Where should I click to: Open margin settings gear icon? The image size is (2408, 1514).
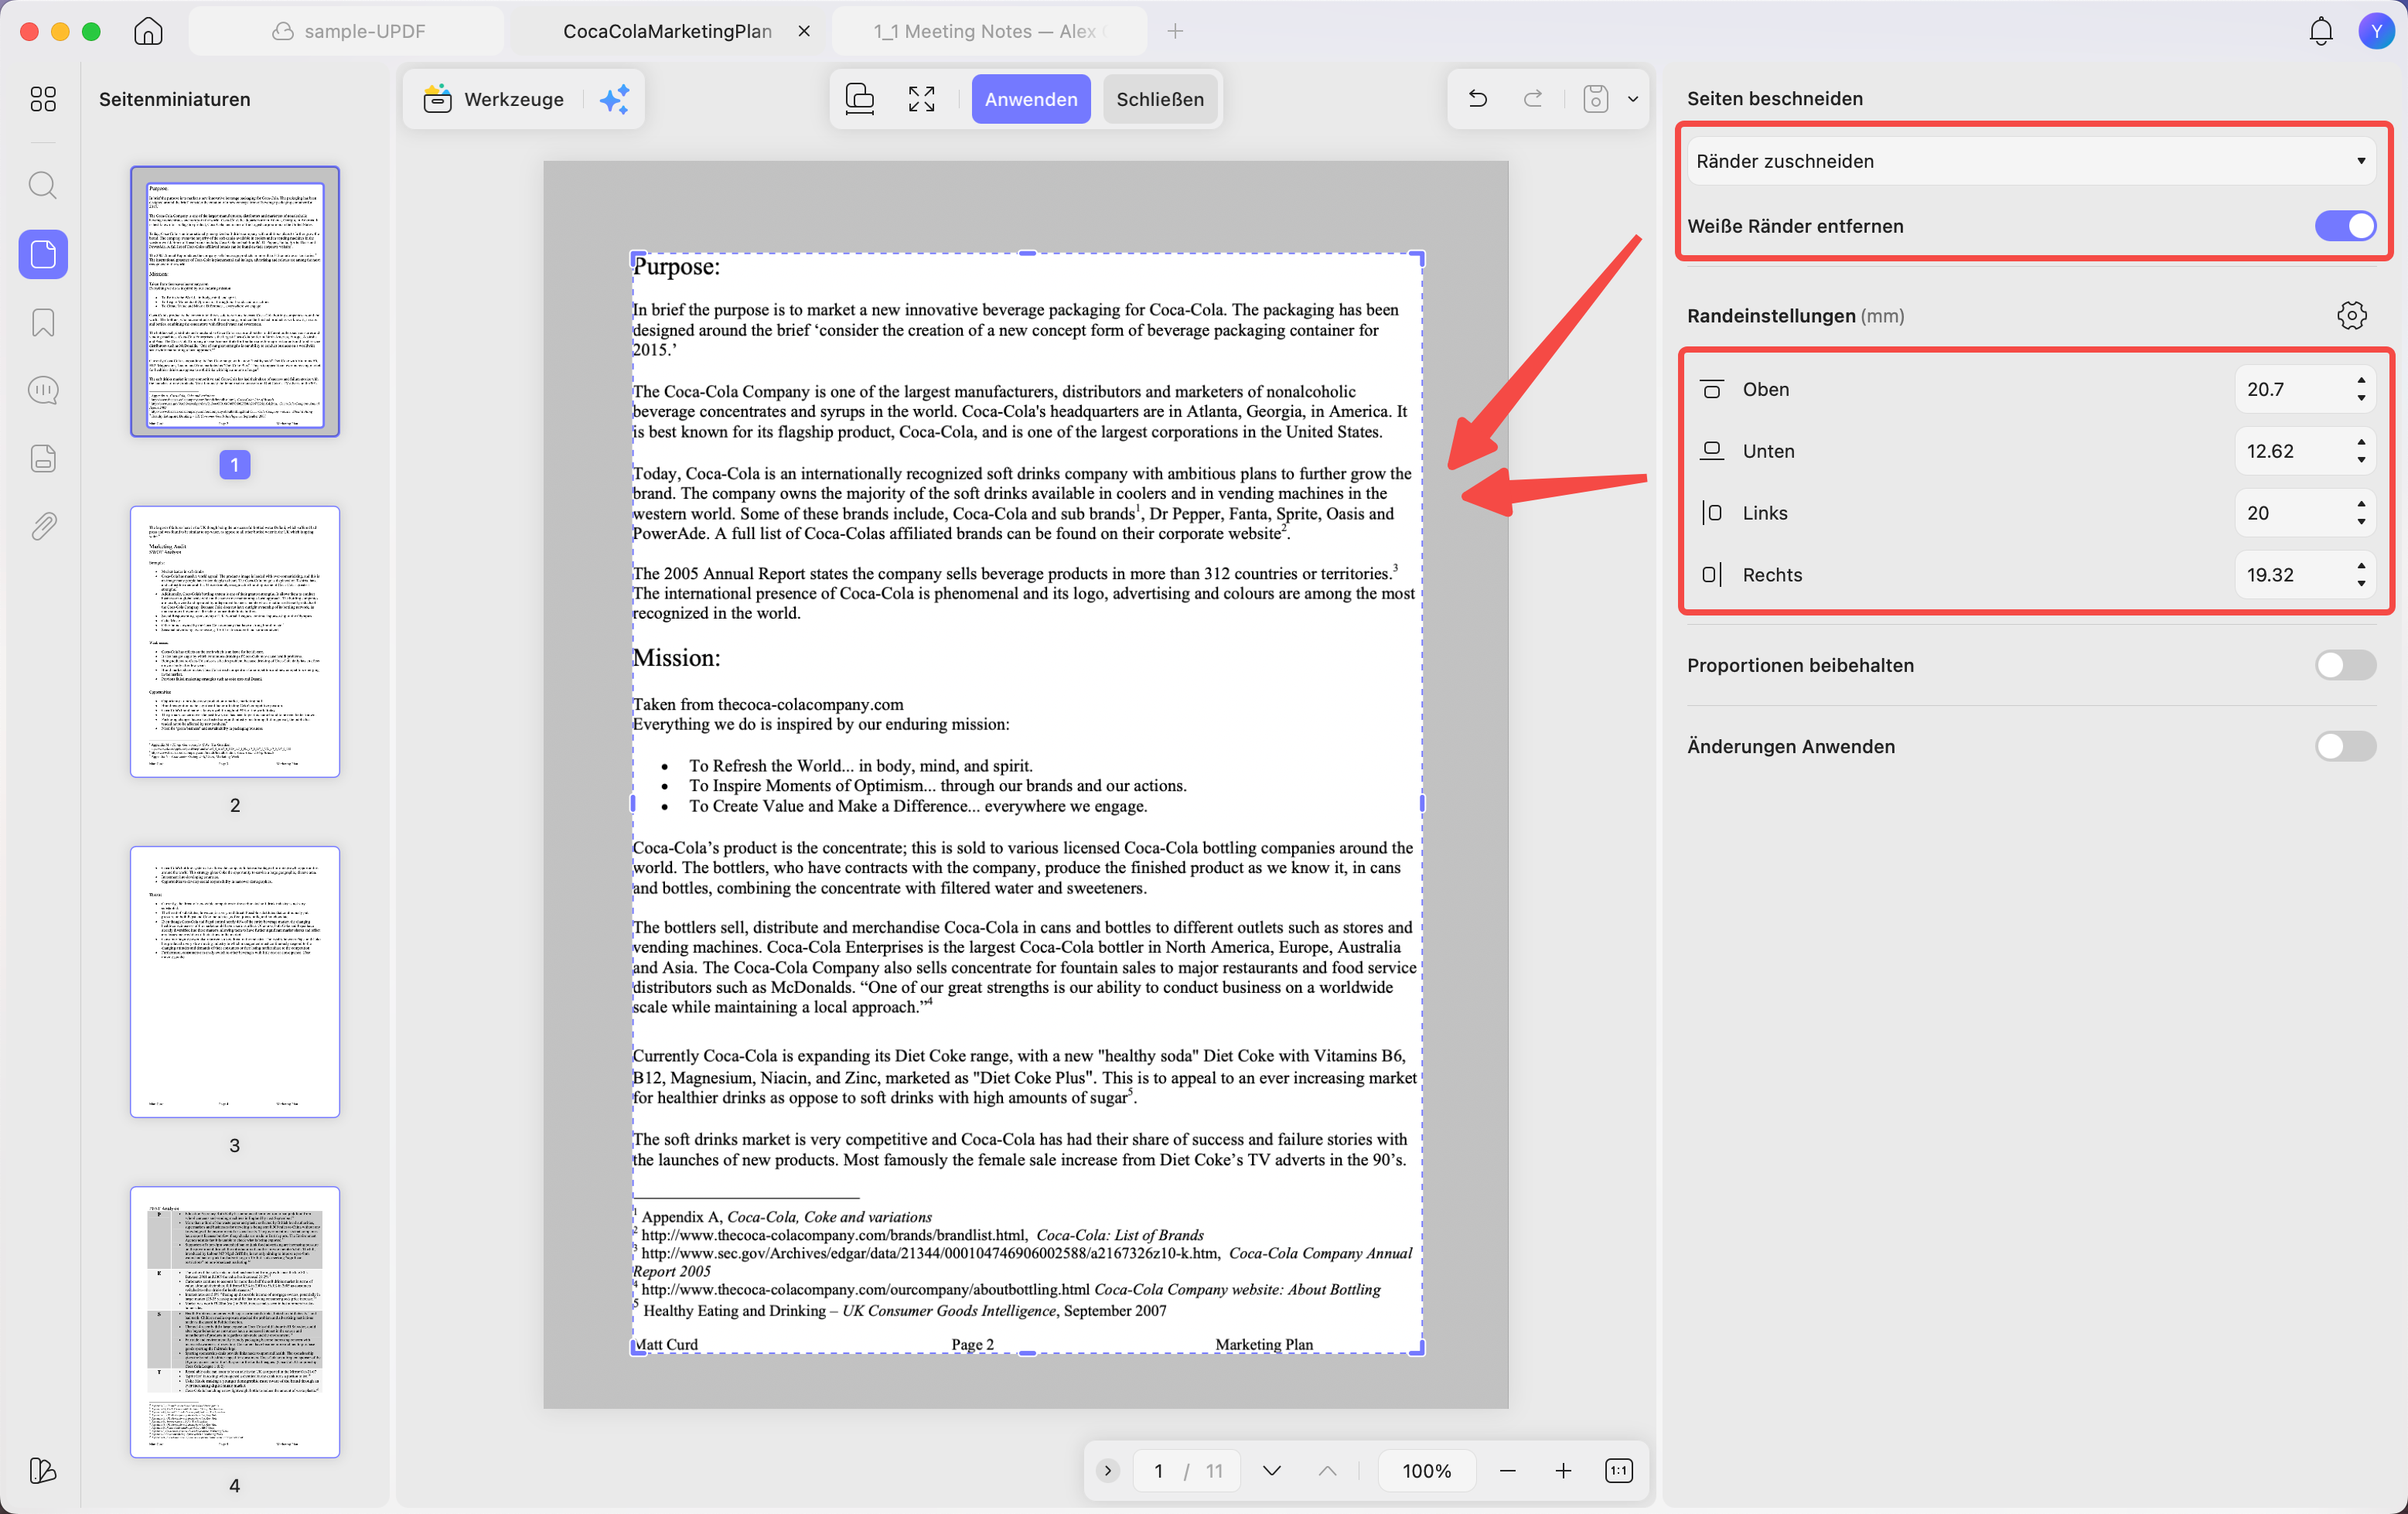pos(2352,316)
